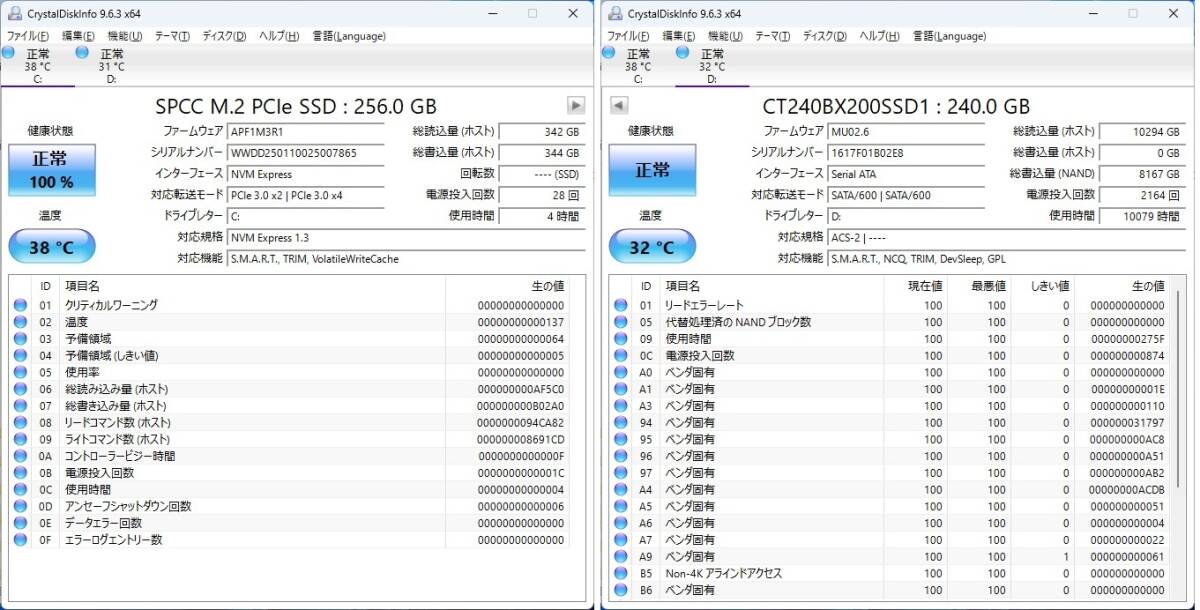This screenshot has width=1200, height=610.
Task: Click status orb for コントローラービジー時間 row
Action: click(21, 456)
